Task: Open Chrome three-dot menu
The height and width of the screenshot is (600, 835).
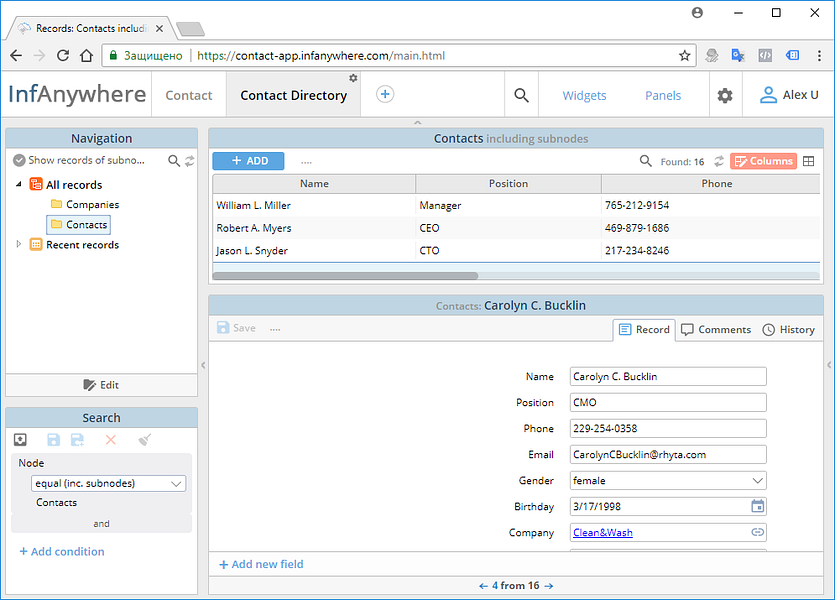Action: 819,55
